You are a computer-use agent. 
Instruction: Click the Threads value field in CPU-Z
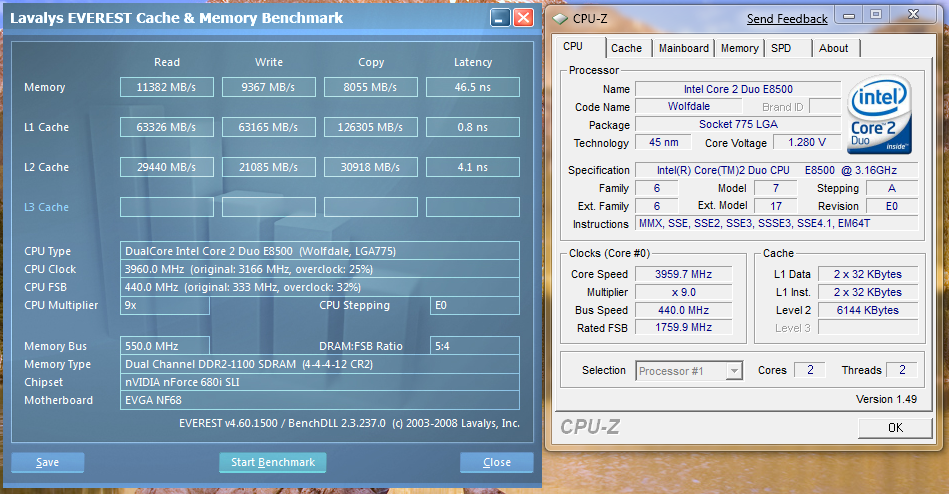(x=902, y=370)
